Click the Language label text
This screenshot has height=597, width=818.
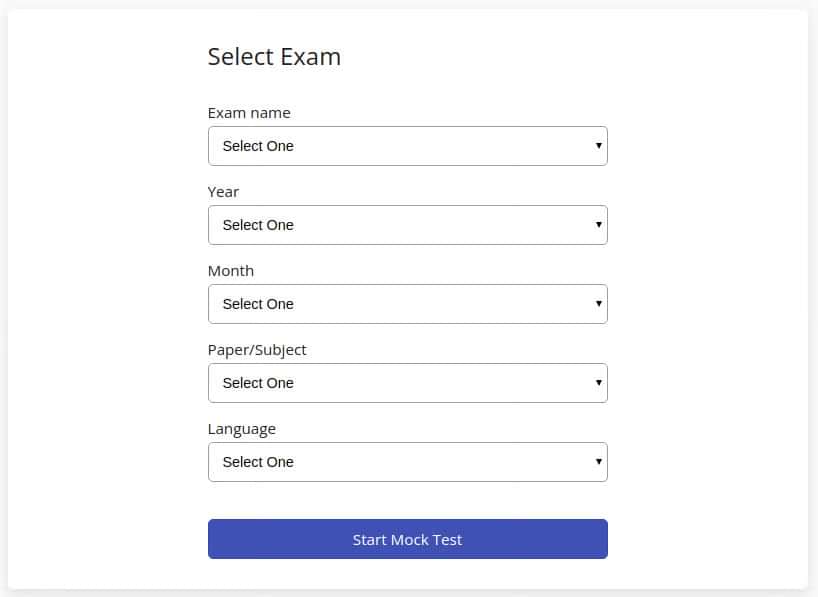coord(241,429)
